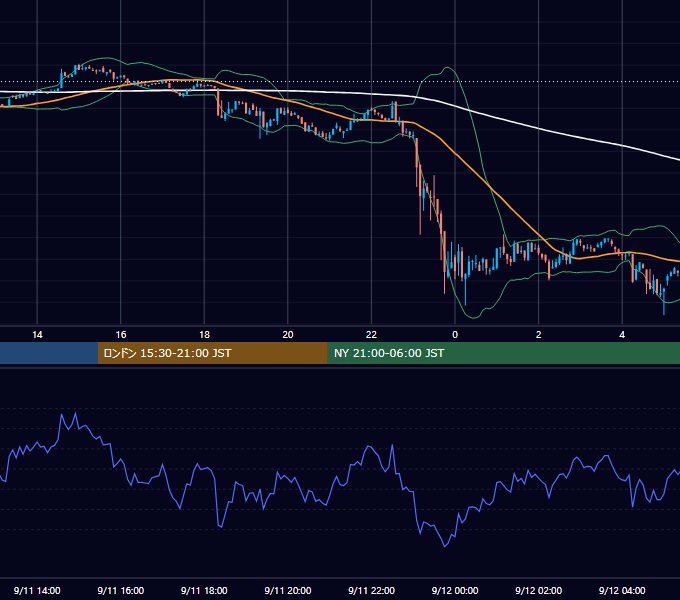The height and width of the screenshot is (600, 680).
Task: Click the London 15:30-21:00 JST session bar
Action: [212, 353]
